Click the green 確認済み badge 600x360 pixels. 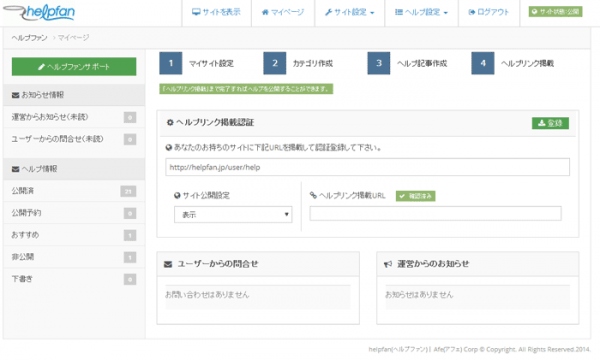pyautogui.click(x=416, y=196)
